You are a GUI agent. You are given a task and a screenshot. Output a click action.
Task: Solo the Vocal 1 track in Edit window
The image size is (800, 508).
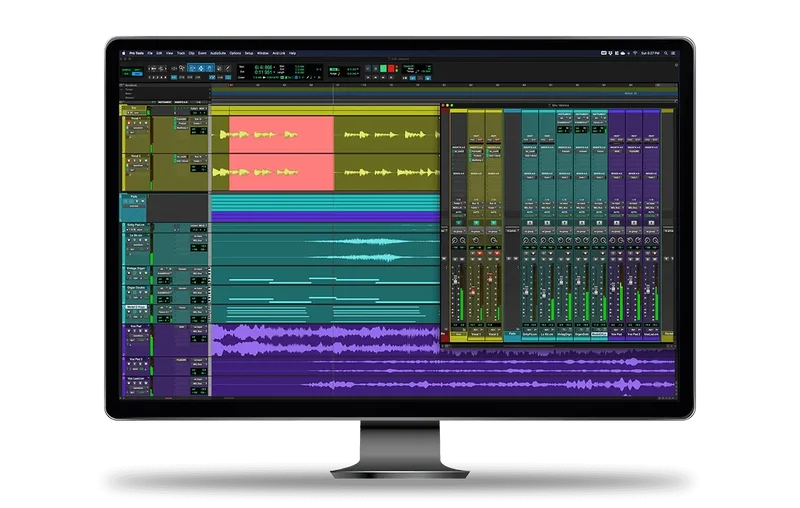click(x=140, y=123)
